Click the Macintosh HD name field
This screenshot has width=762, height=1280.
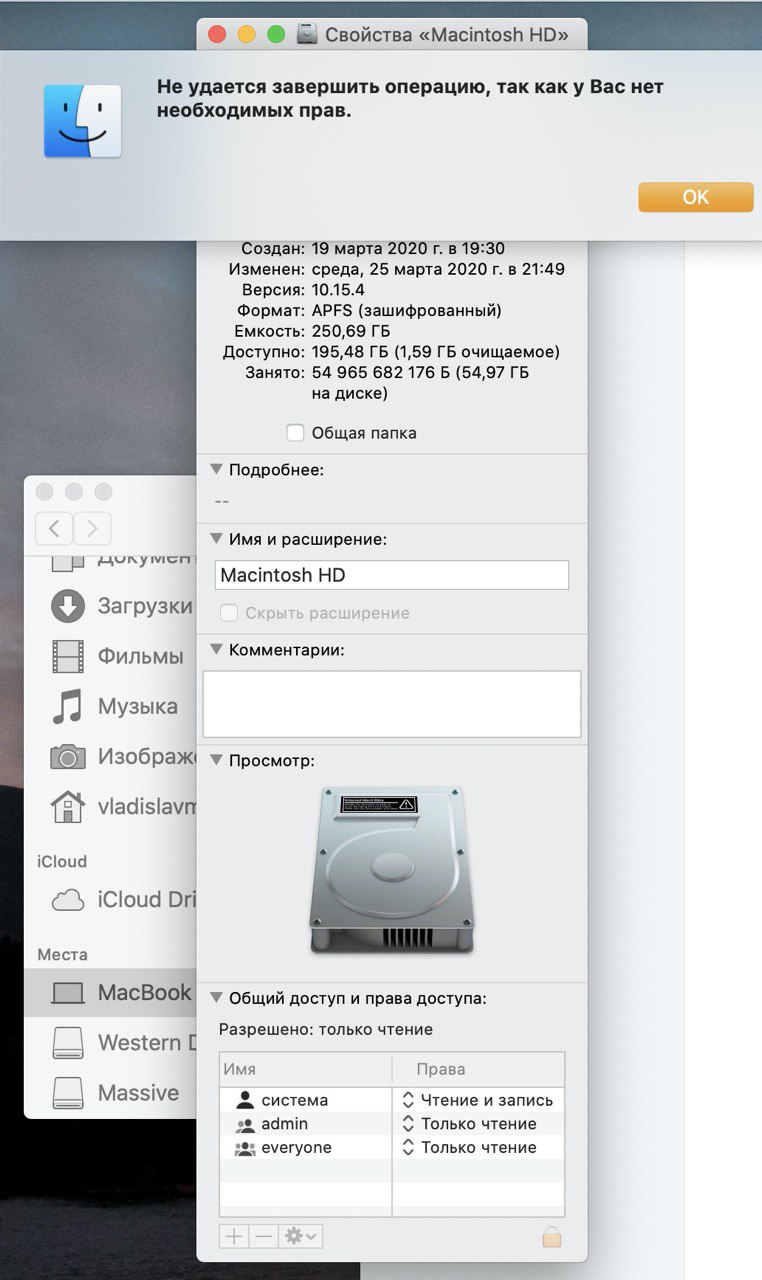(392, 575)
